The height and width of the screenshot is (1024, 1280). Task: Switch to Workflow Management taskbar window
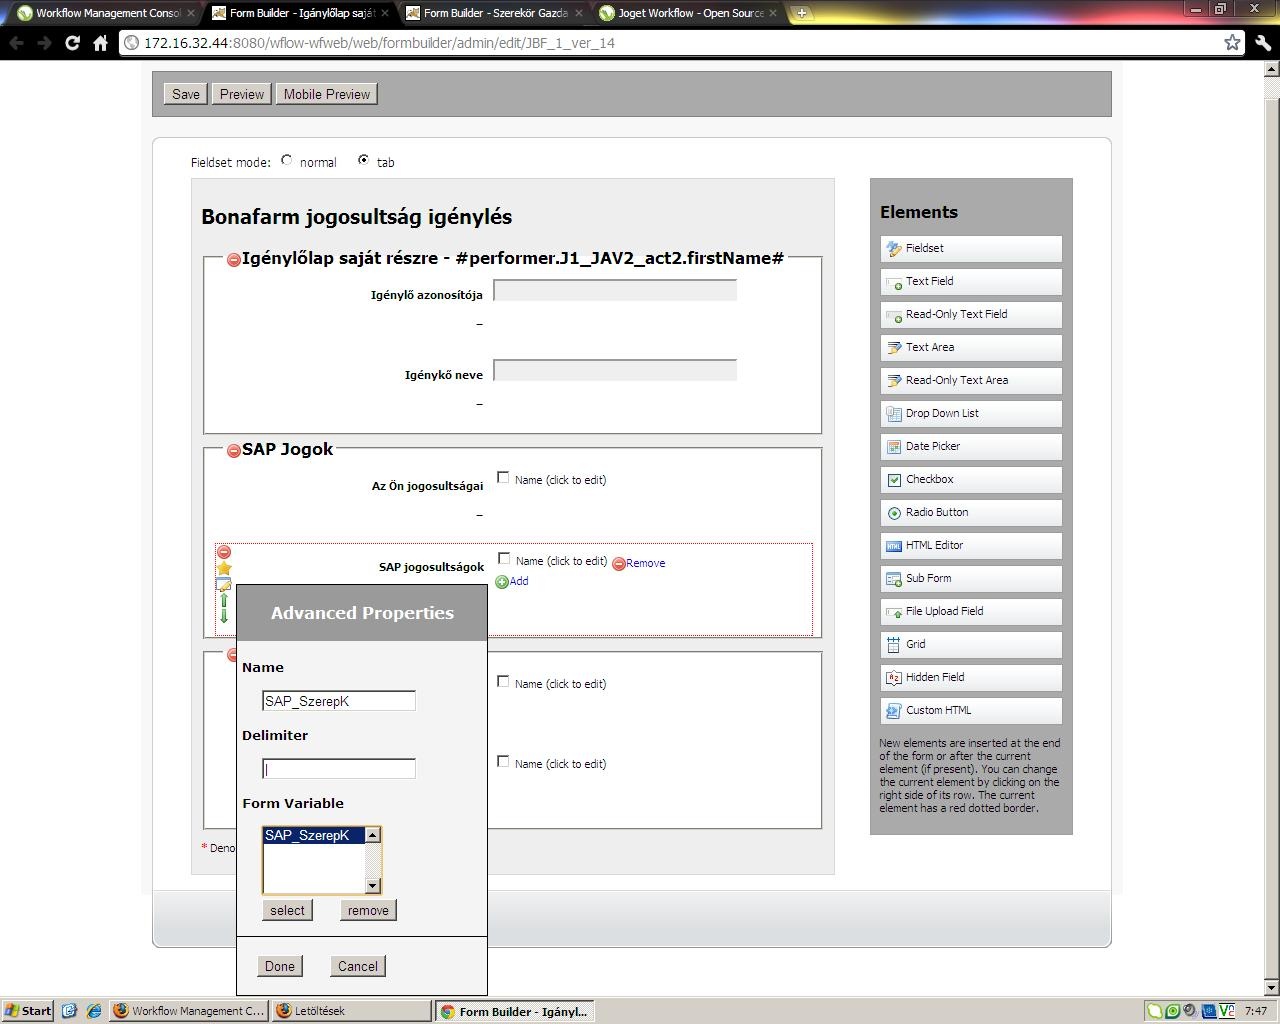pyautogui.click(x=189, y=1011)
